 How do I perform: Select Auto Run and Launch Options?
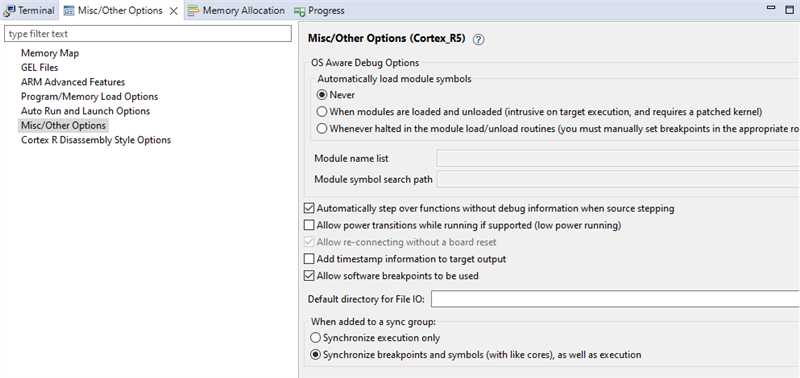point(85,111)
